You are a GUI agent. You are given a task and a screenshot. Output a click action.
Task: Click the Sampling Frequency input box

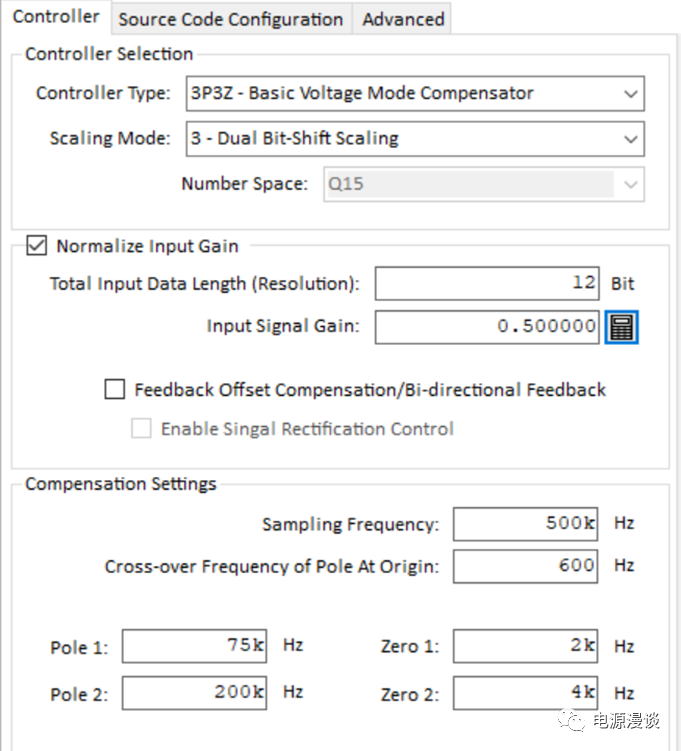click(525, 524)
